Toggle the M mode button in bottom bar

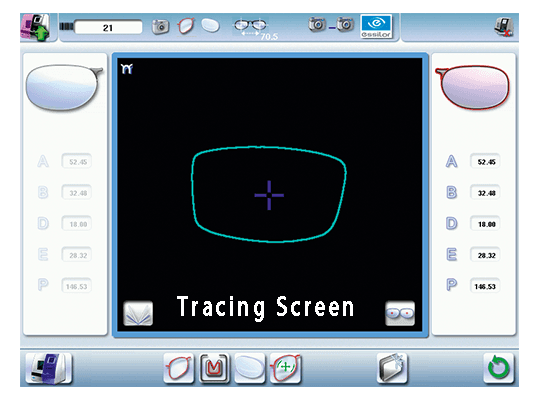[214, 368]
